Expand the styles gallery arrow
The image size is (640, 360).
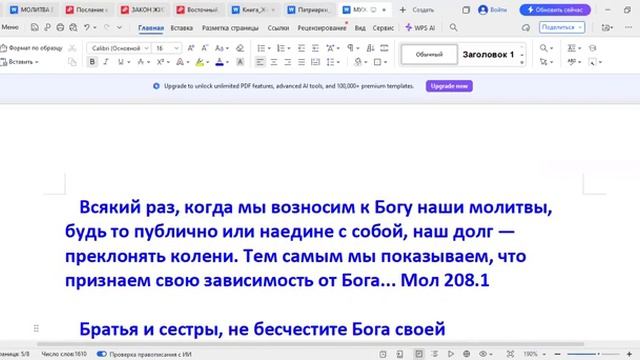pos(522,63)
